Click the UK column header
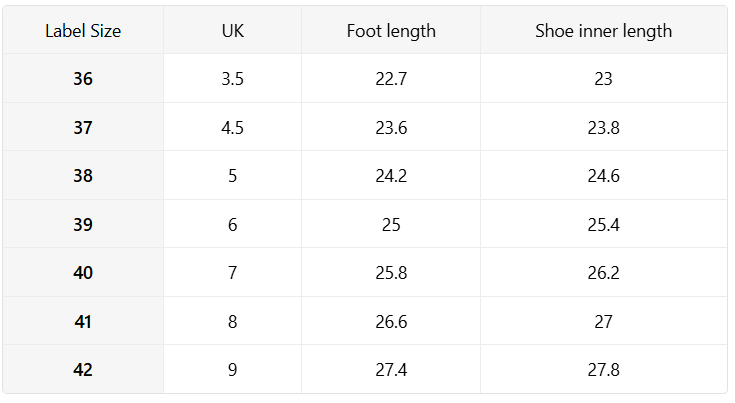This screenshot has width=735, height=403. coord(232,31)
